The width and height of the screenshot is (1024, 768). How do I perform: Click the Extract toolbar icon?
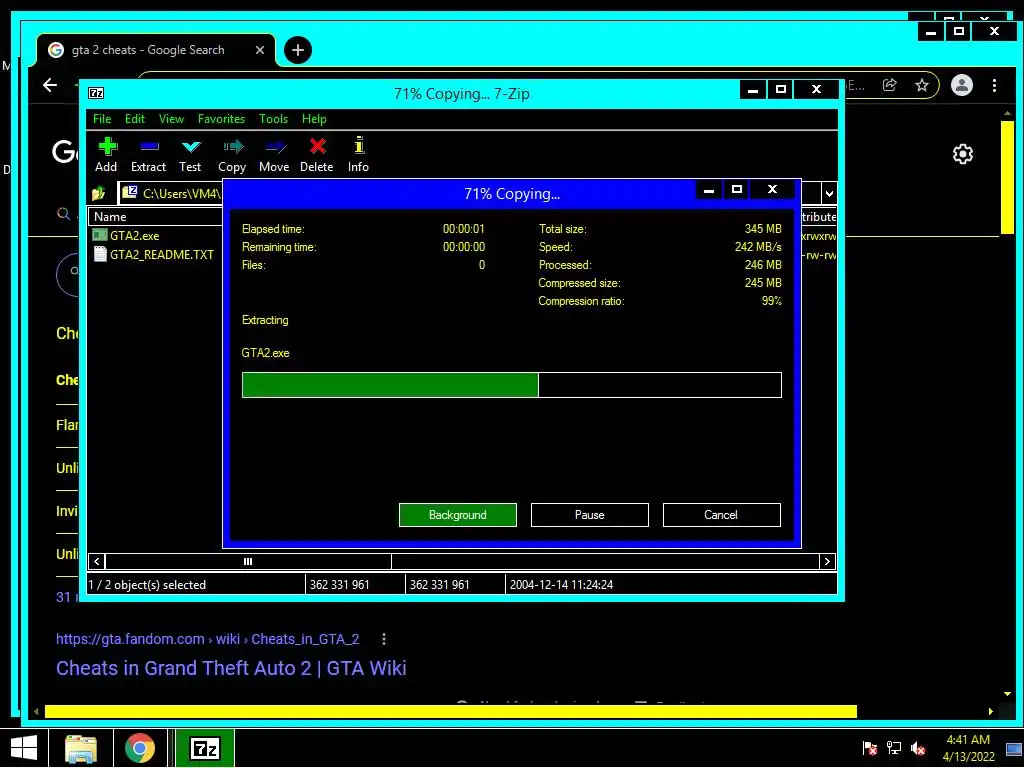148,155
